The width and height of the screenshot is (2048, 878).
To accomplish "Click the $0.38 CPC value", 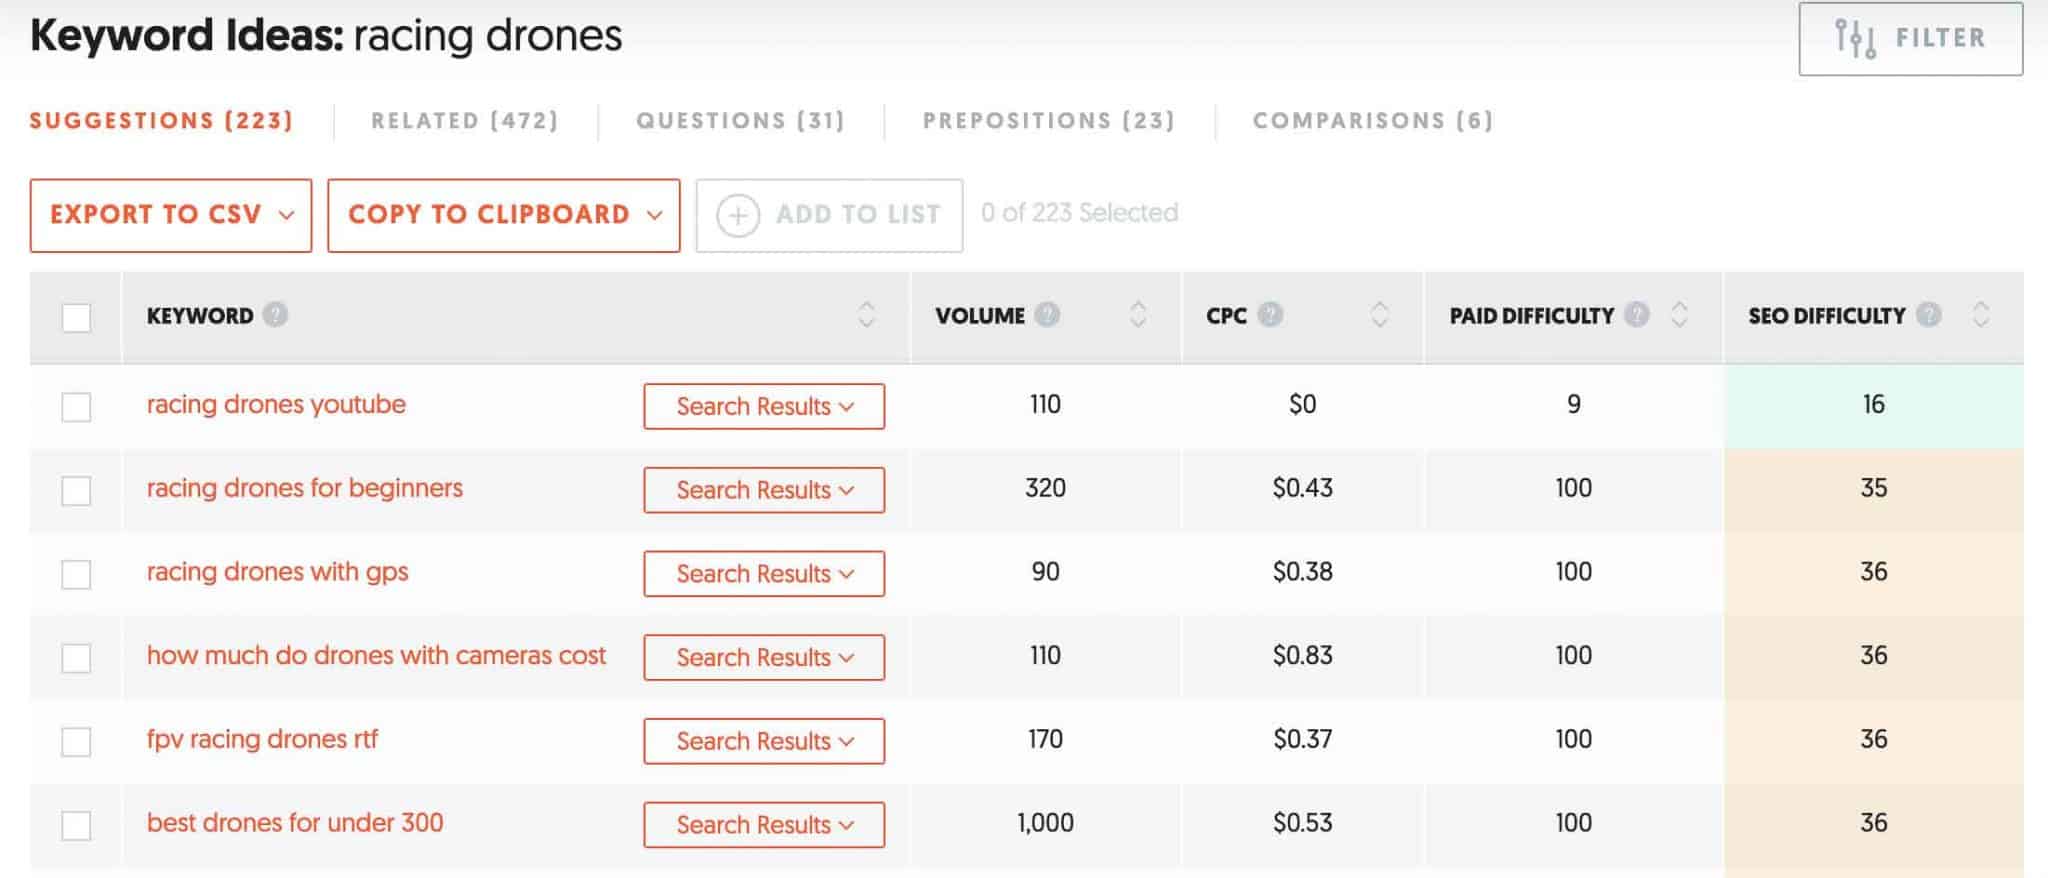I will 1302,572.
